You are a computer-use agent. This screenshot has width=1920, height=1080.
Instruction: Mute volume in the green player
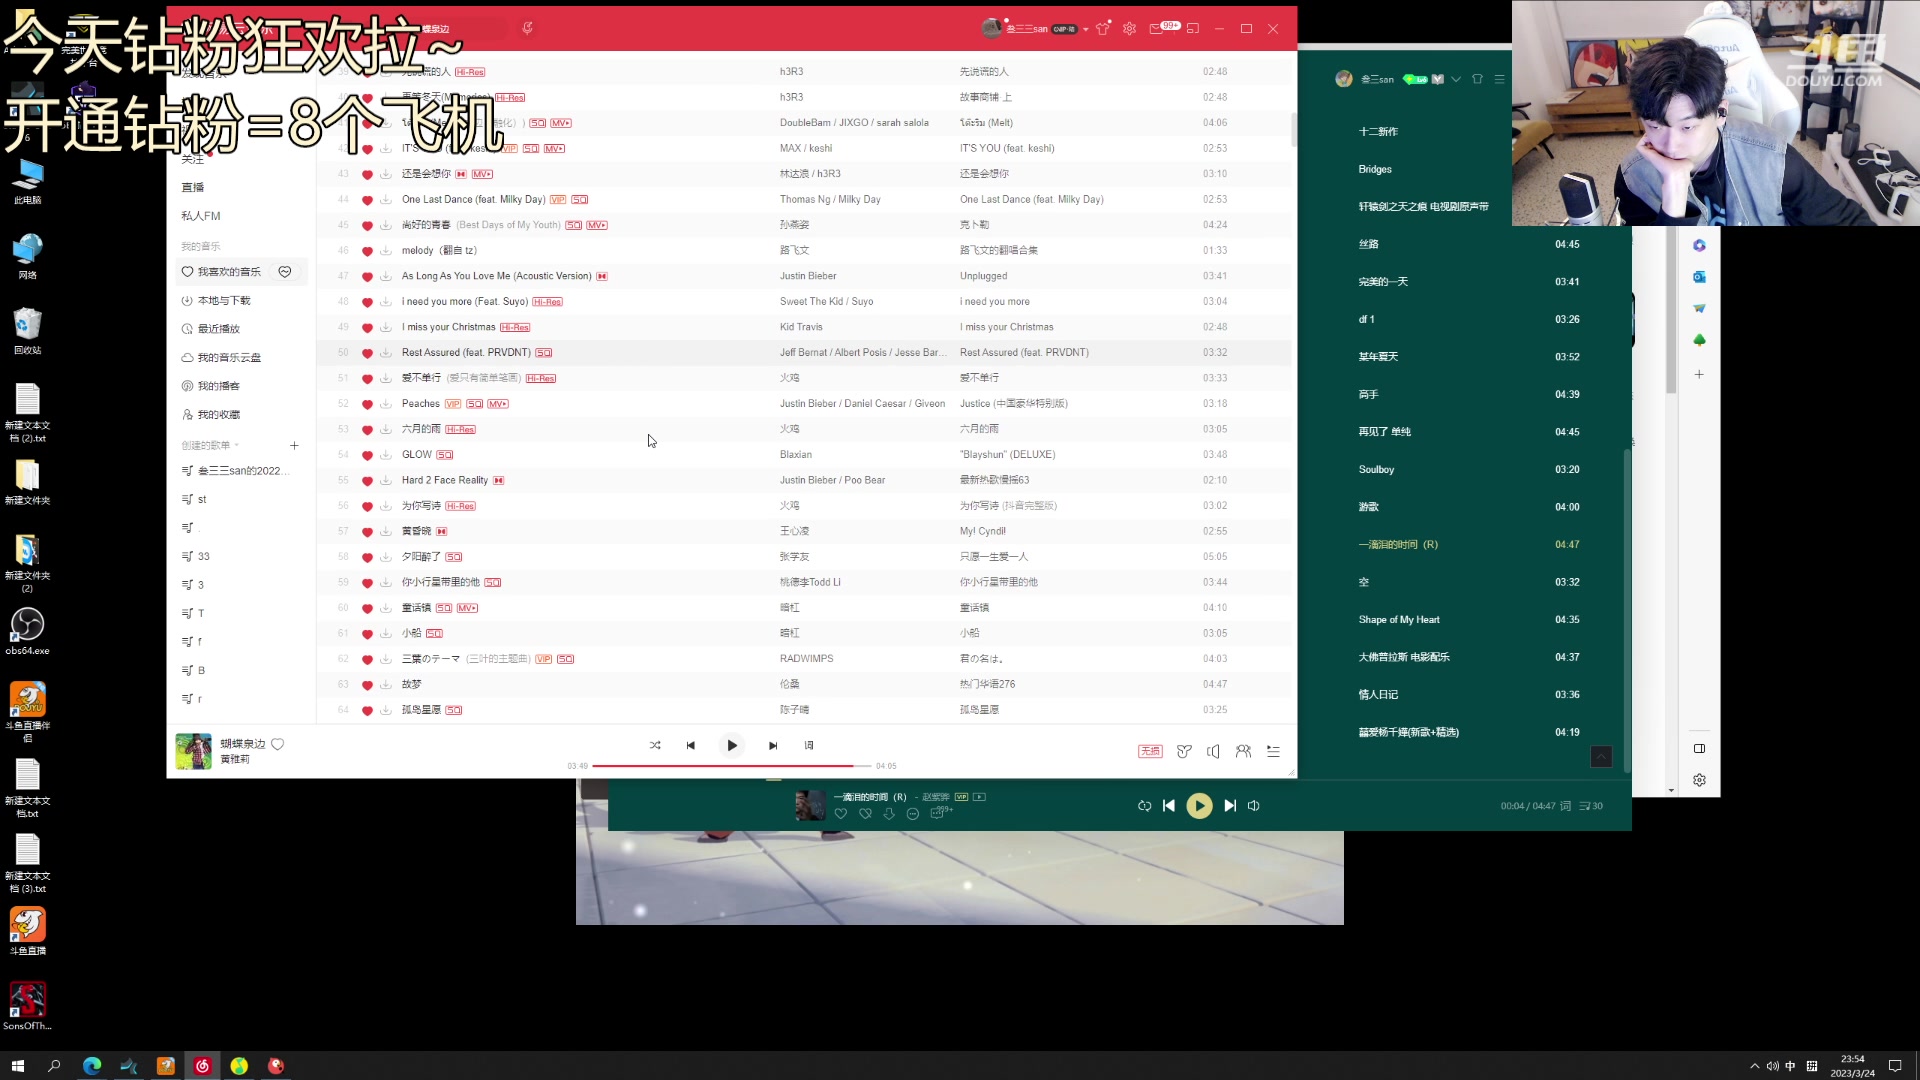pyautogui.click(x=1254, y=806)
